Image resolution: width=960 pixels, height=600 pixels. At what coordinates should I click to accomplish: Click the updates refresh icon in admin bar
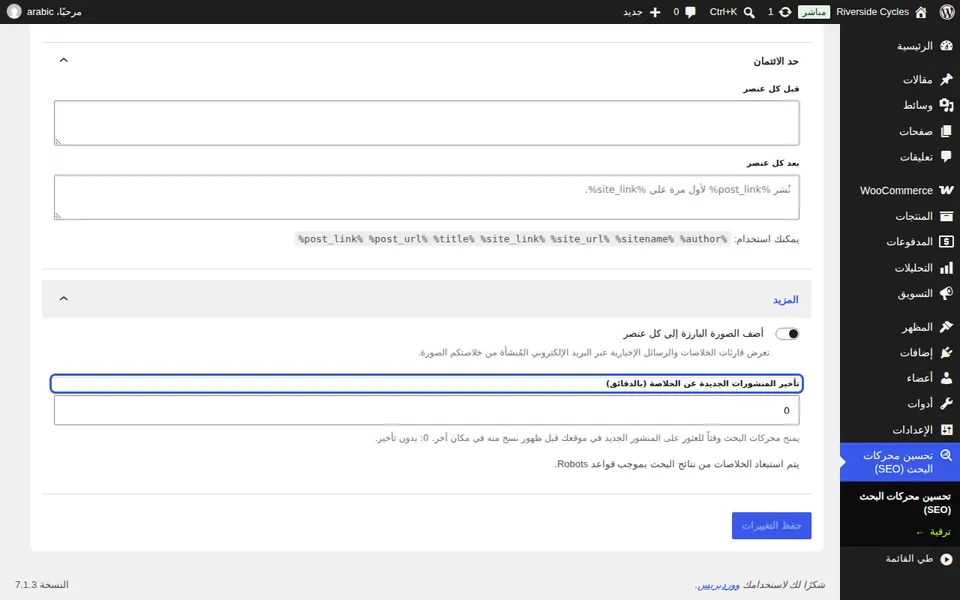(x=785, y=12)
